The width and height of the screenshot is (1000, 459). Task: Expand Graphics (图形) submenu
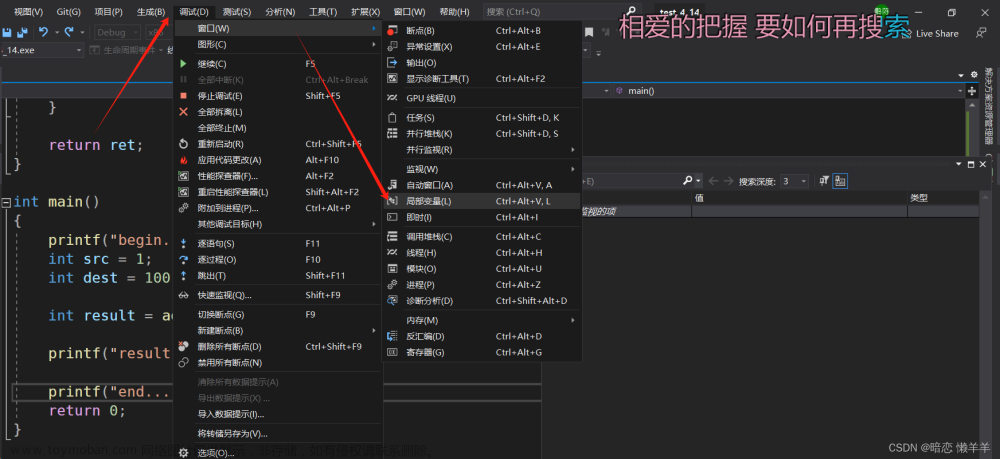pyautogui.click(x=279, y=44)
